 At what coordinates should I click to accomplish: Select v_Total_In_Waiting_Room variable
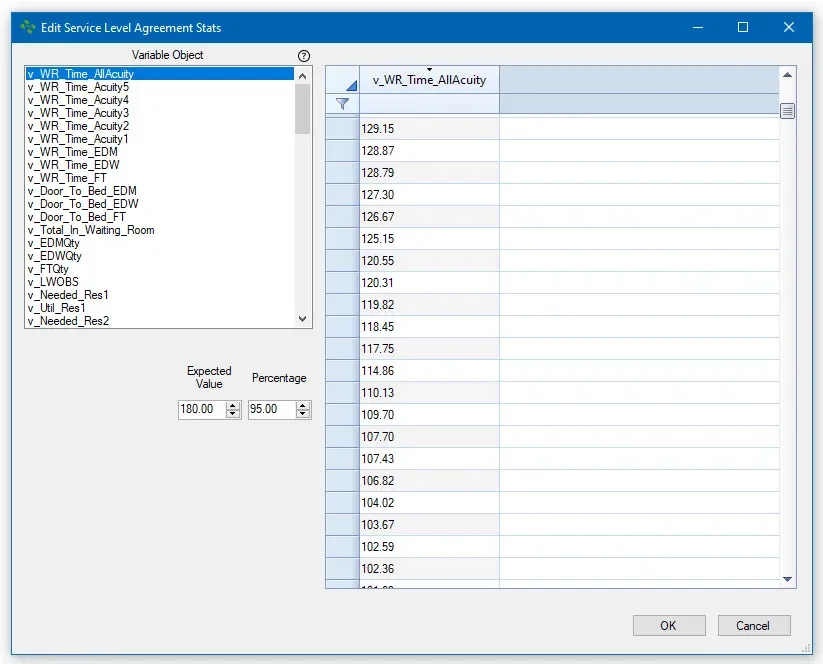coord(160,230)
